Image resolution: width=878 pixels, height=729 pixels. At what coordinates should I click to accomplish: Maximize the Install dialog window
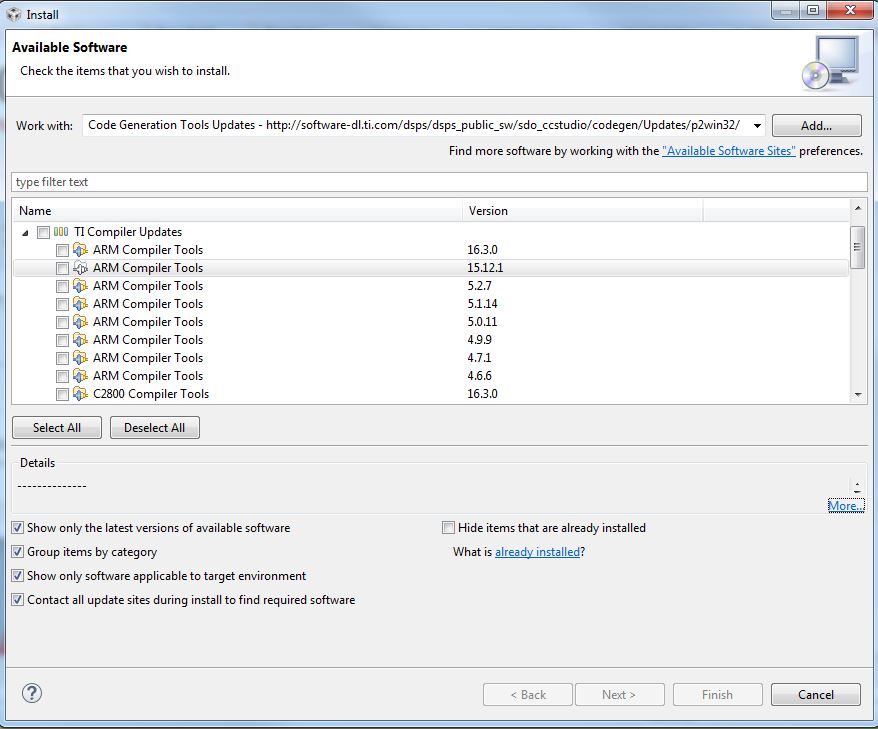(x=813, y=10)
